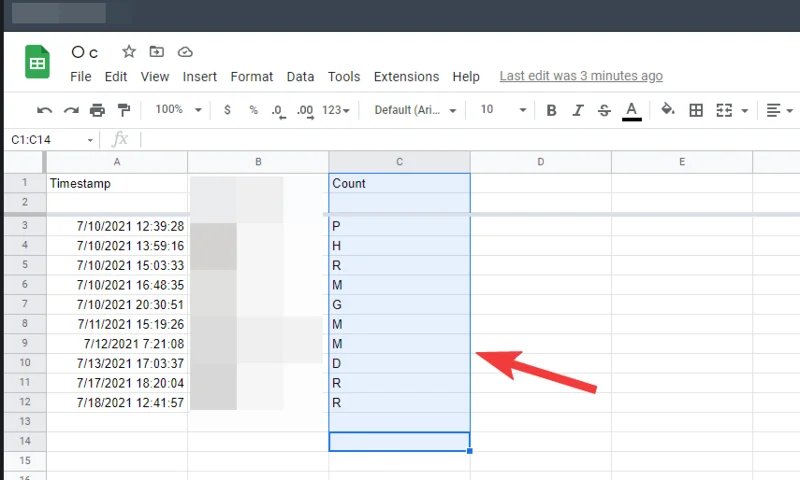
Task: Open the font size dropdown
Action: [498, 110]
